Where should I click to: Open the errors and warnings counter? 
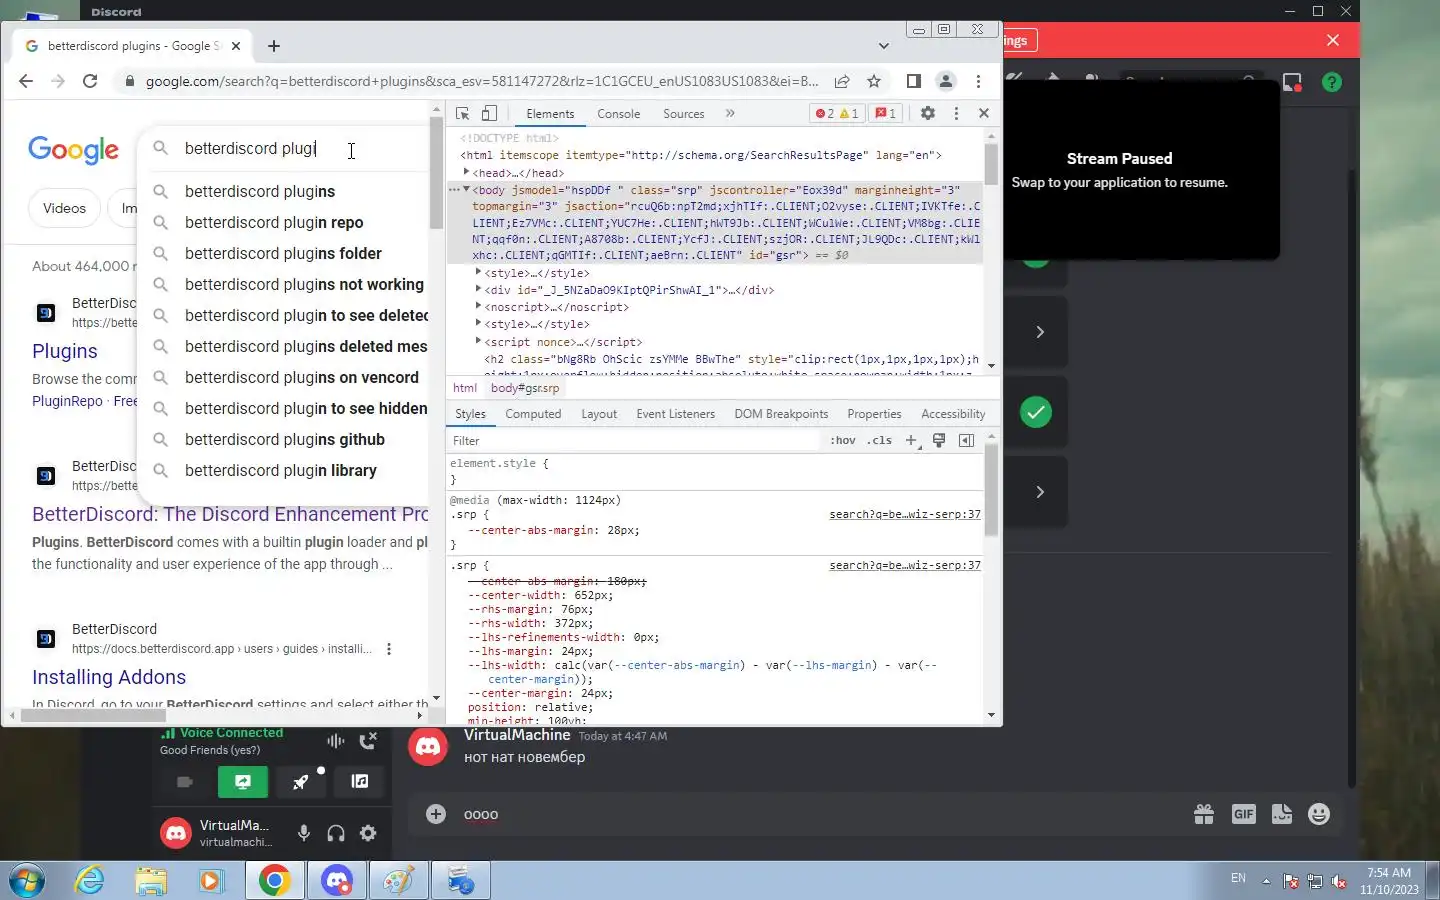click(x=837, y=113)
